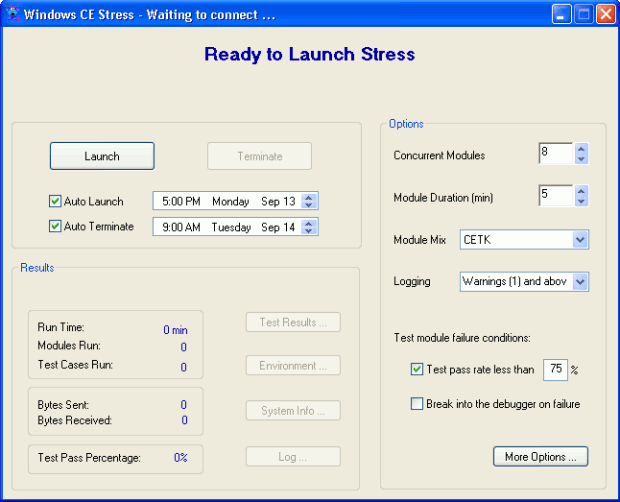
Task: Toggle the Auto Terminate checkbox
Action: [x=55, y=226]
